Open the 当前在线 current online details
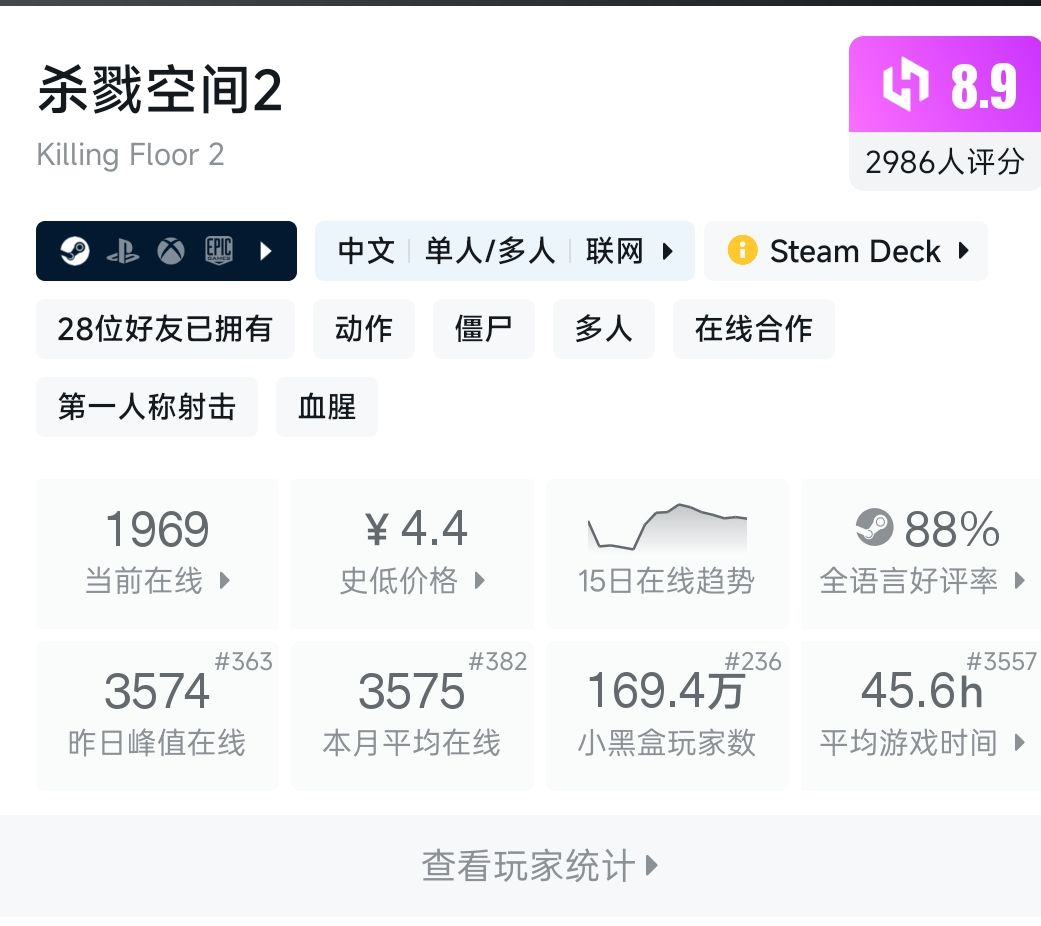Viewport: 1041px width, 926px height. tap(157, 554)
